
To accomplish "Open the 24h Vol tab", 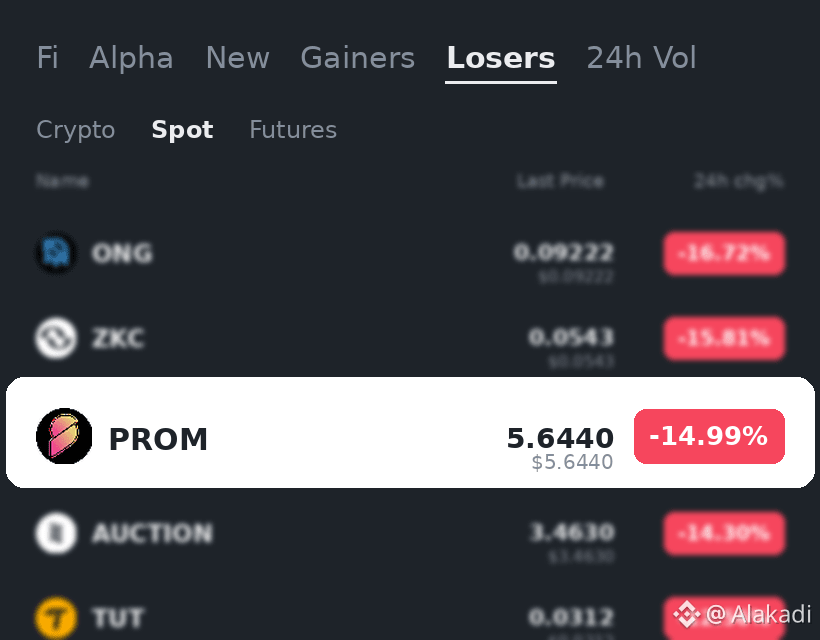I will tap(642, 58).
